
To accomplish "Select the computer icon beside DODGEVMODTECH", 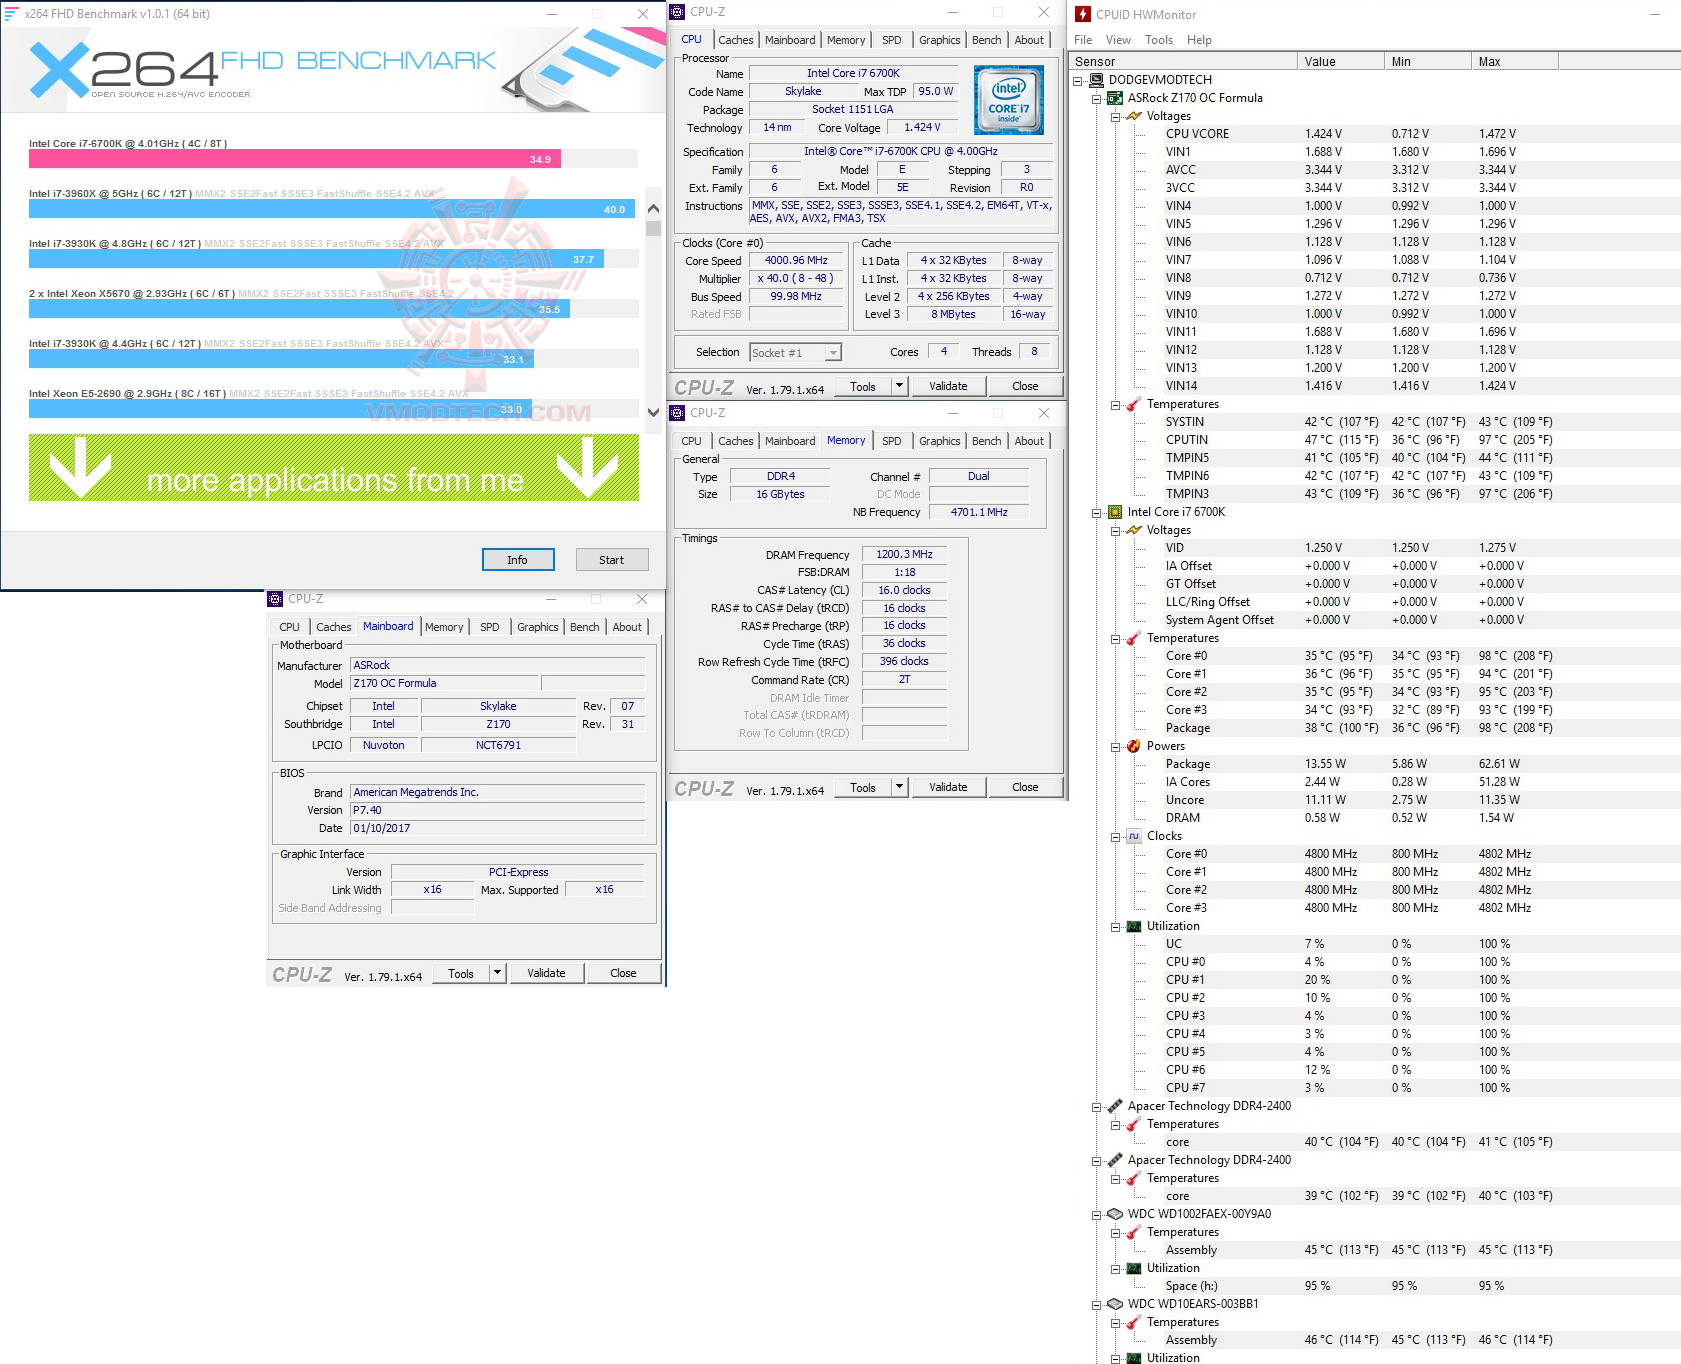I will coord(1096,80).
